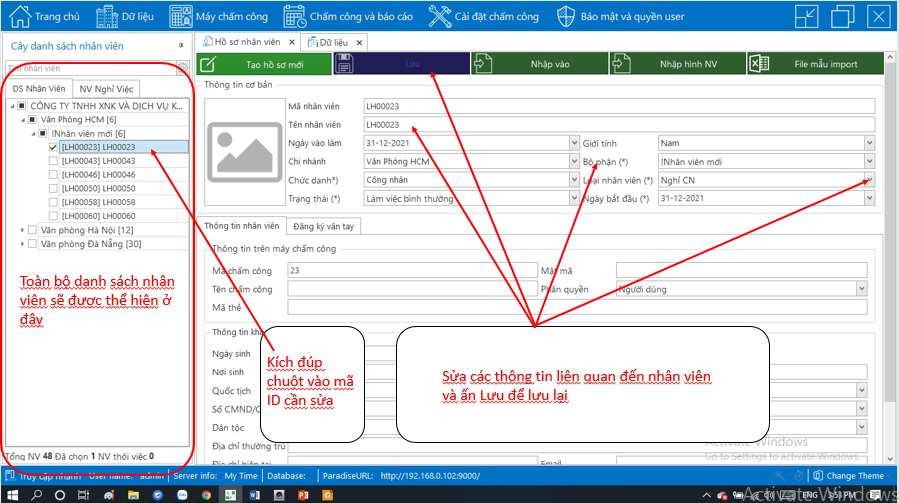Open the Bộ phận dropdown arrow
This screenshot has width=899, height=503.
(x=869, y=162)
